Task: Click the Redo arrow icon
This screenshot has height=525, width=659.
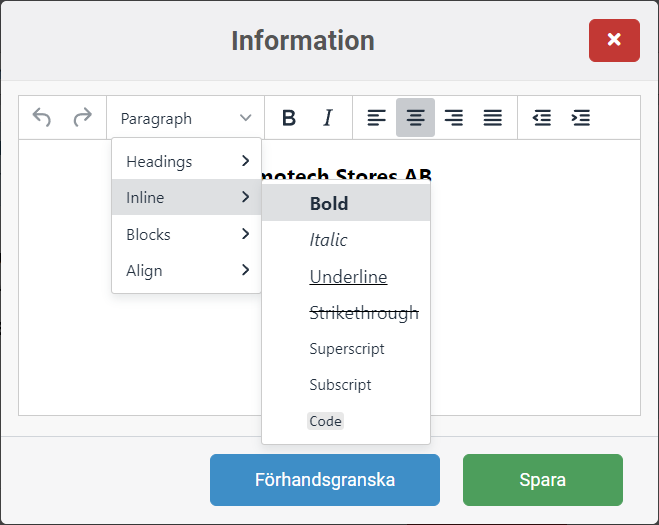Action: 82,118
